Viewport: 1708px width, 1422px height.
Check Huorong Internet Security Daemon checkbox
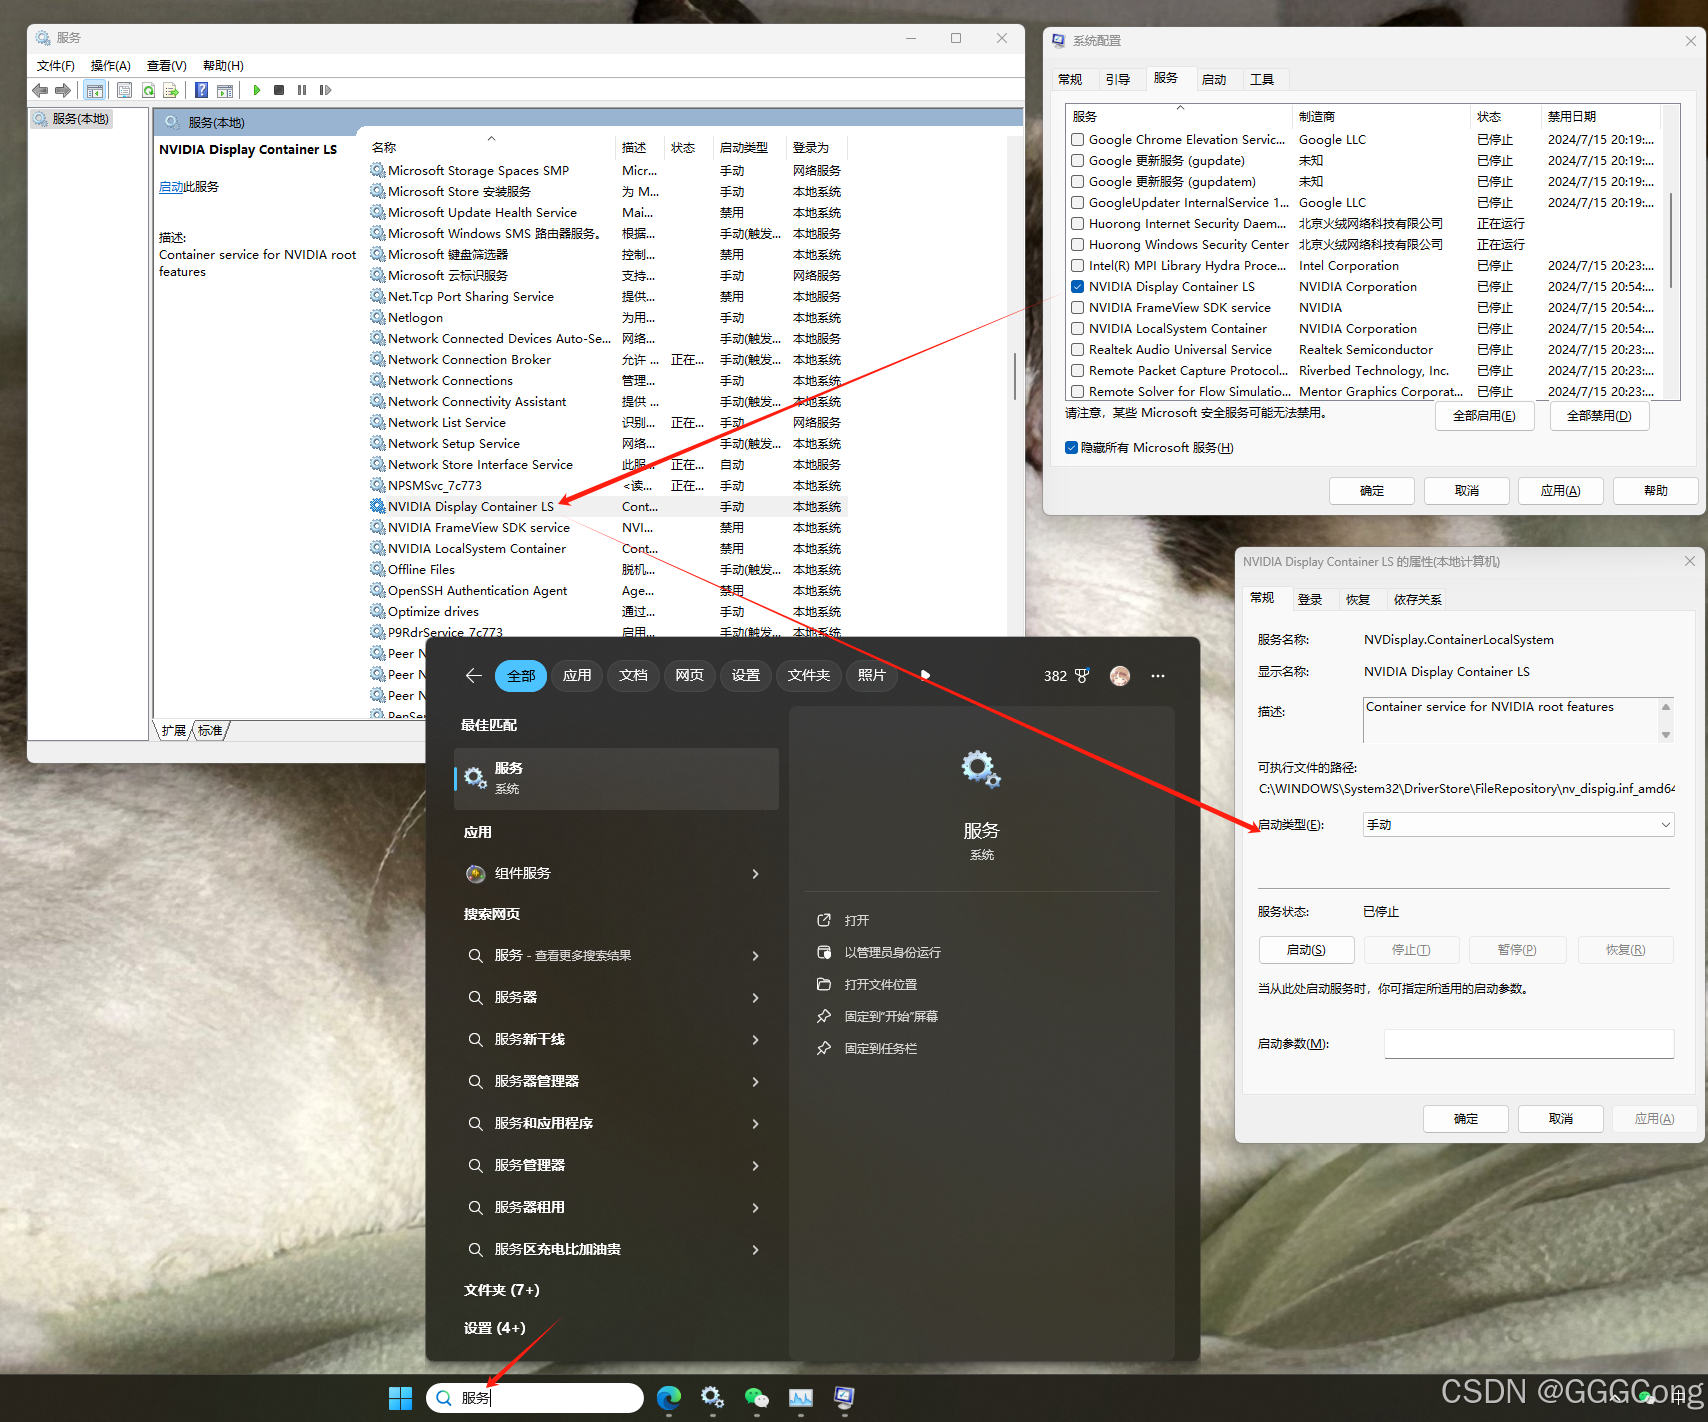1078,224
